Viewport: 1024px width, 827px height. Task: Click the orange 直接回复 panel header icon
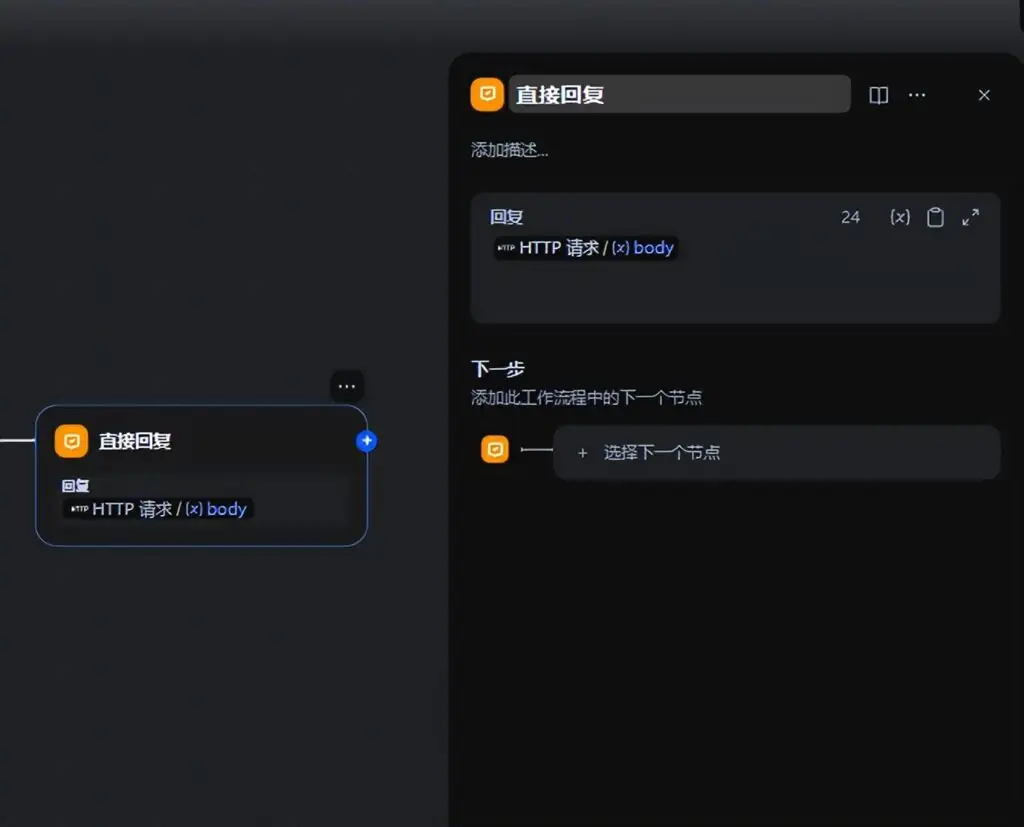click(487, 94)
